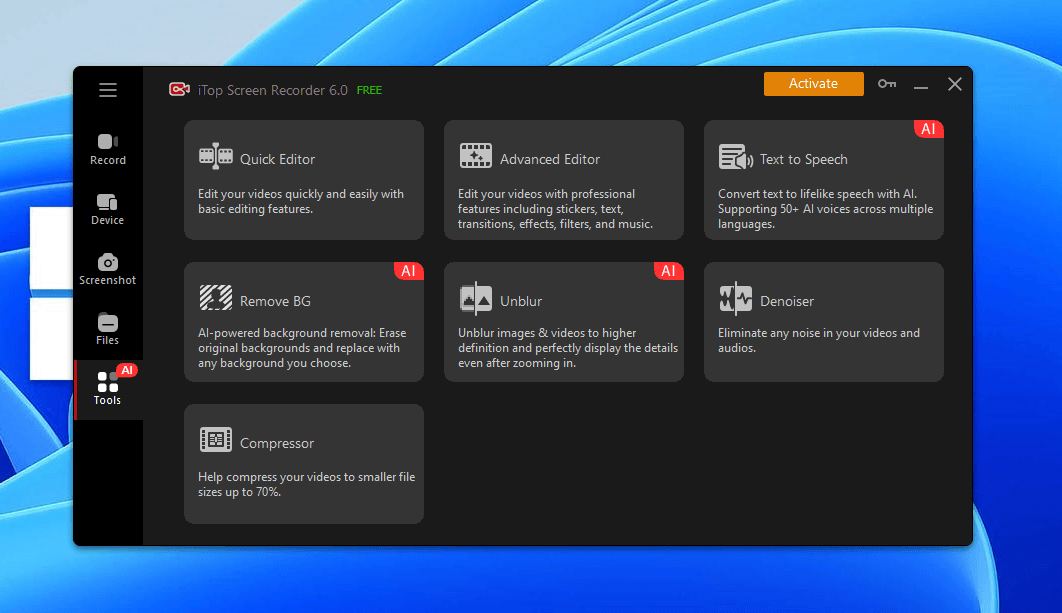This screenshot has width=1062, height=613.
Task: Click the Compressor film icon
Action: point(215,440)
